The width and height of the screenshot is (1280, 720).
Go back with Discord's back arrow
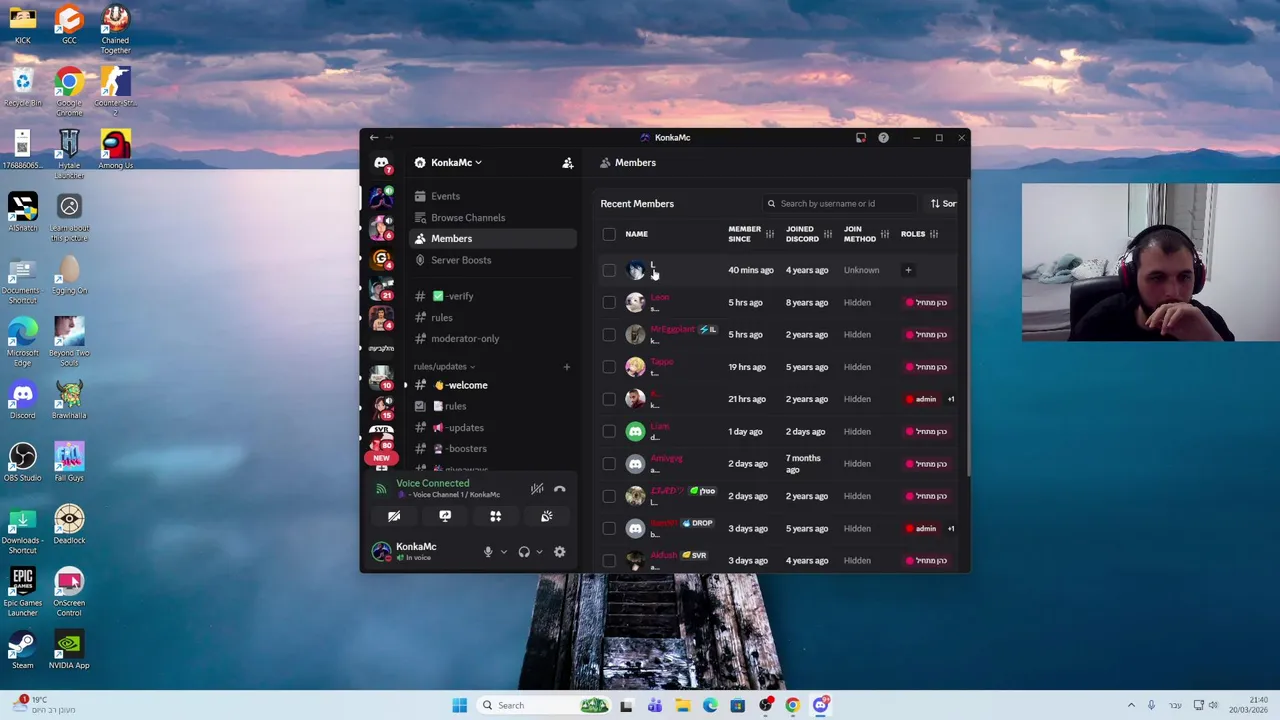374,137
